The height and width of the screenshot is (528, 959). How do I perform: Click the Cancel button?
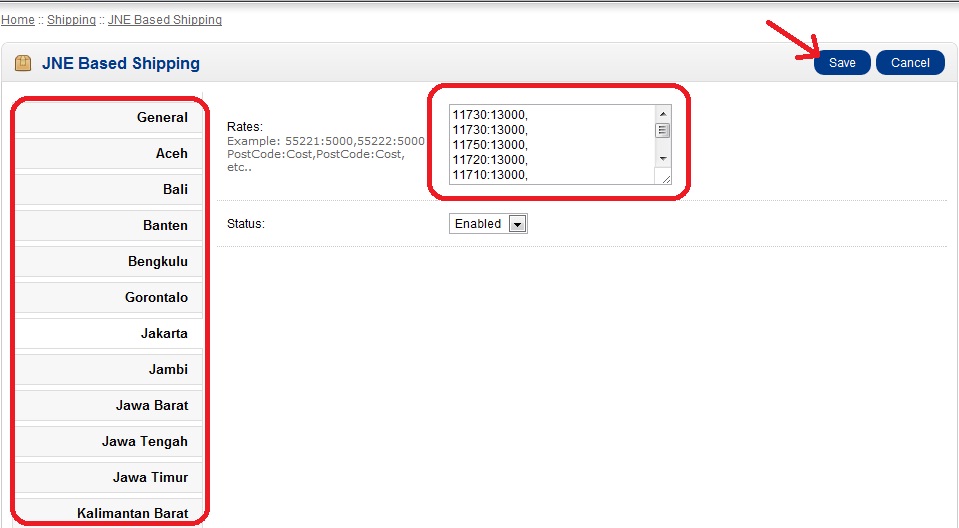pos(910,63)
